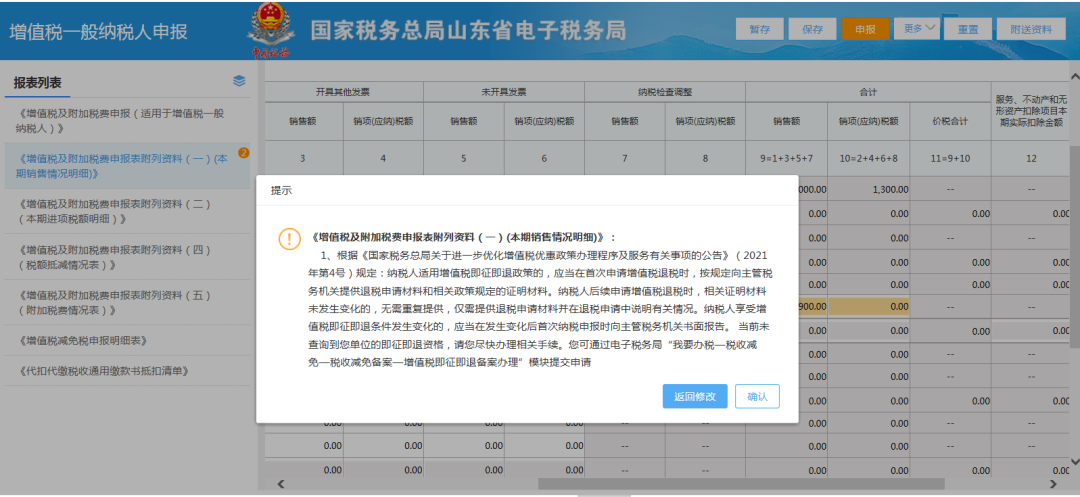Click horizontal scrollbar left arrow
Viewport: 1080px width, 497px height.
pyautogui.click(x=280, y=485)
